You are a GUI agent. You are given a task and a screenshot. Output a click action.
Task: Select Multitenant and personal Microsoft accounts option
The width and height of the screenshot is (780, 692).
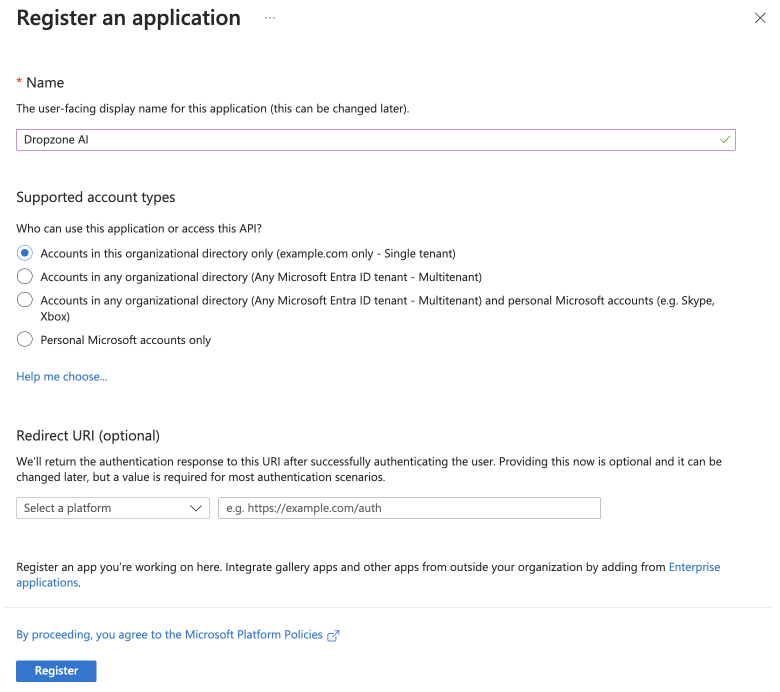pyautogui.click(x=25, y=300)
